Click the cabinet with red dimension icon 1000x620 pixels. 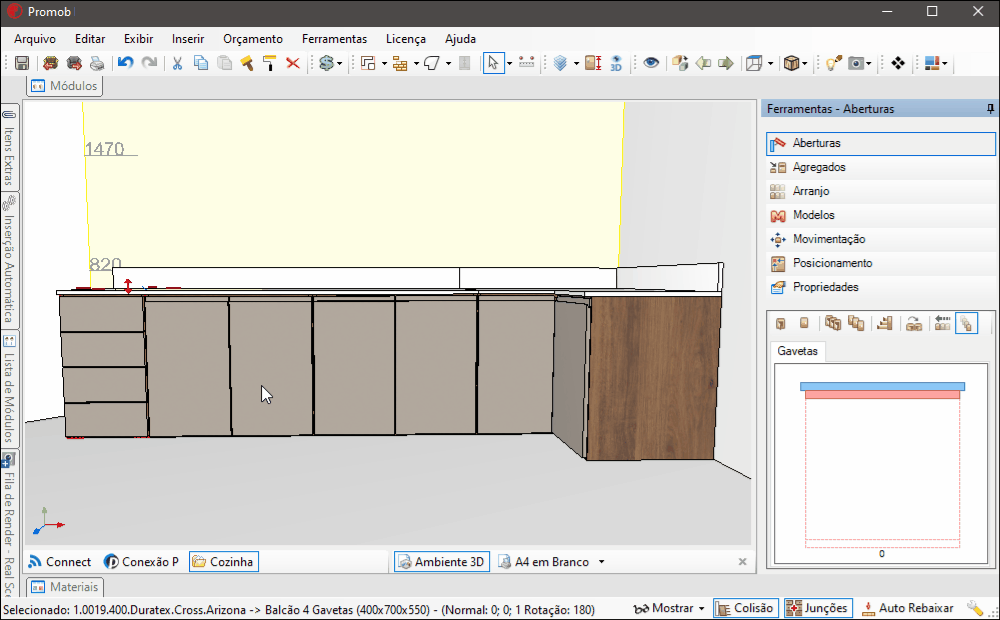pos(593,63)
